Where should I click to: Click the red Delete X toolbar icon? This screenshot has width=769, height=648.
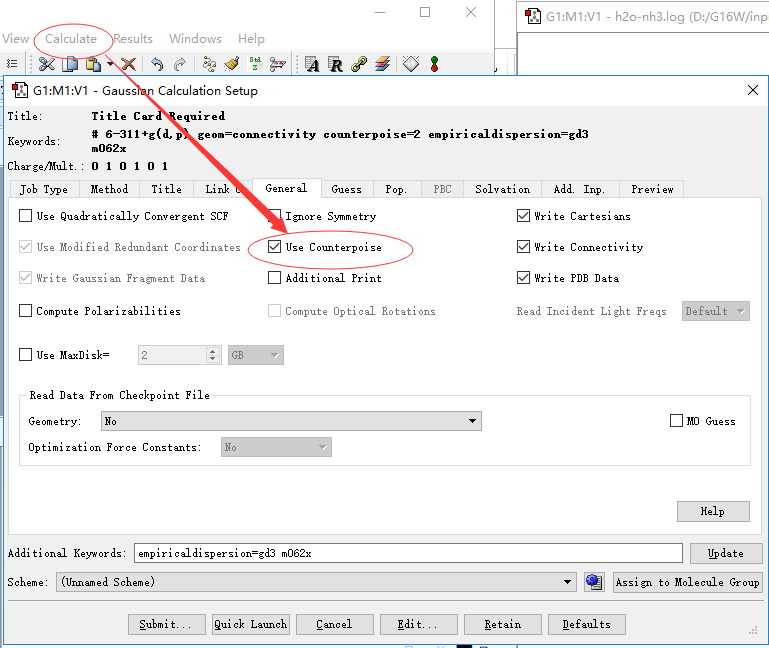pyautogui.click(x=128, y=64)
